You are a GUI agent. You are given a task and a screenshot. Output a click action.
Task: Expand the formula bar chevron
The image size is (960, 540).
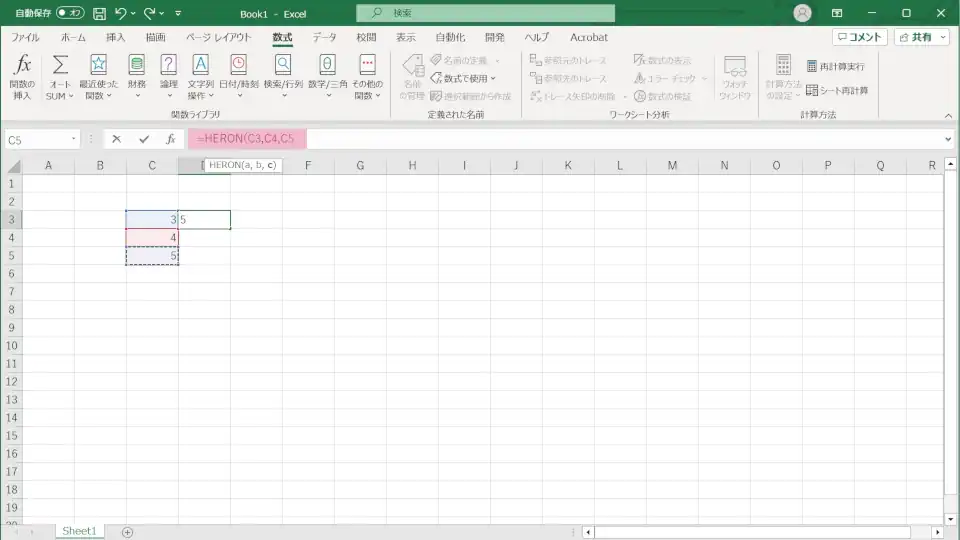(x=948, y=140)
